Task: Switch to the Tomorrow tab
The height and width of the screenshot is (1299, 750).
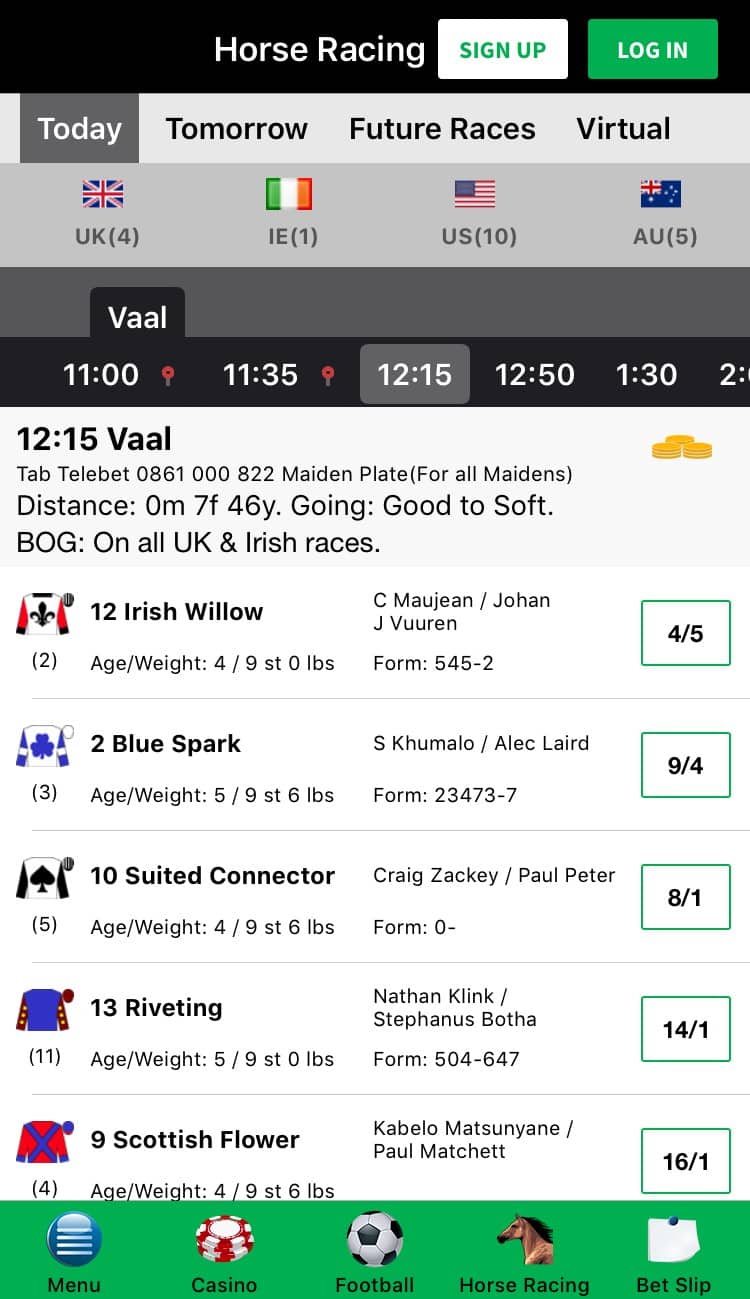Action: point(237,129)
